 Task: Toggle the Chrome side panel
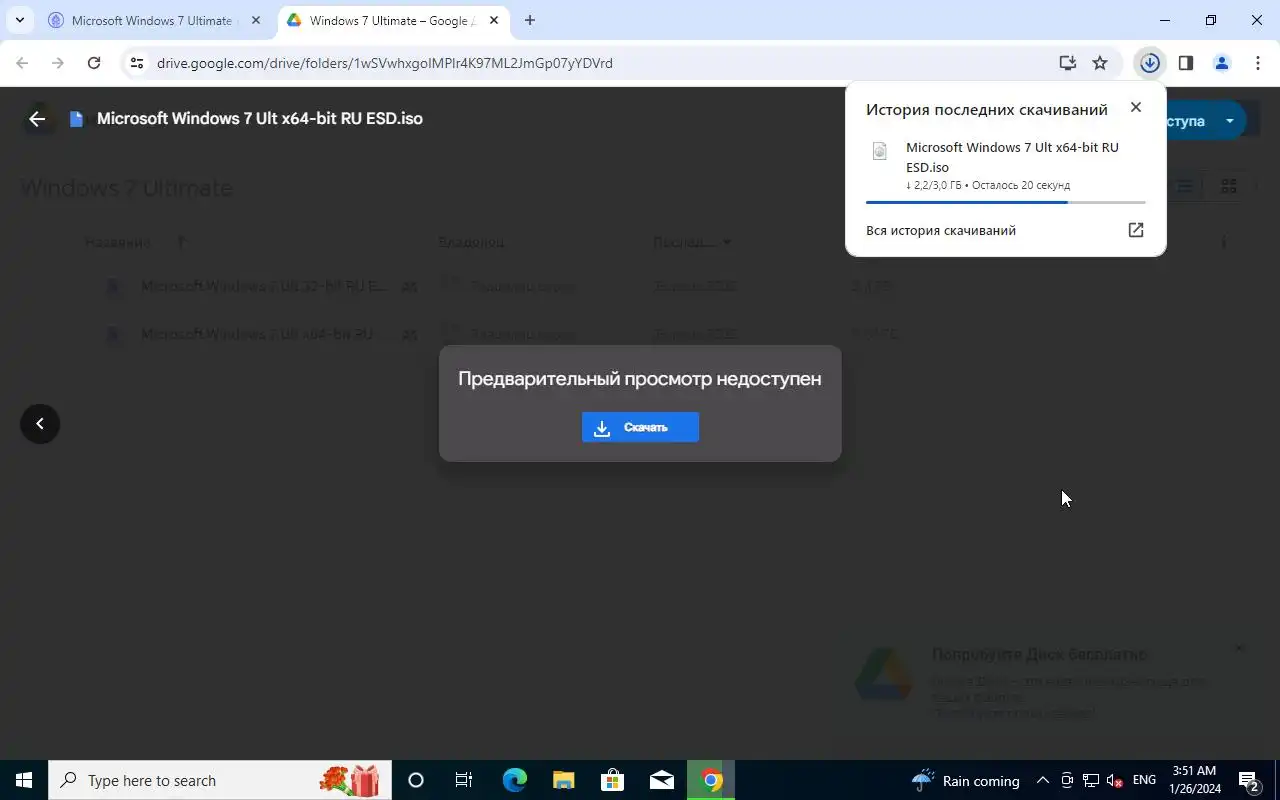click(x=1186, y=63)
